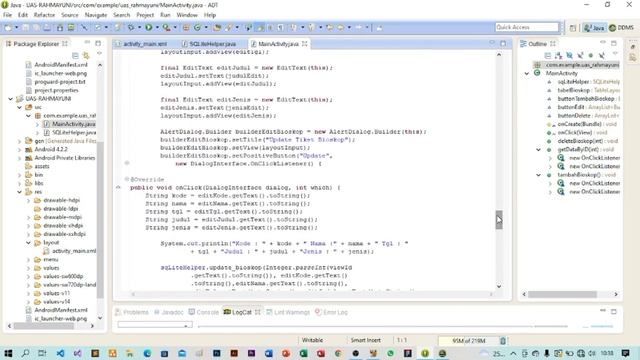Screen dimensions: 640x360
Task: Switch to the activity_main.xml editor tab
Action: point(141,44)
